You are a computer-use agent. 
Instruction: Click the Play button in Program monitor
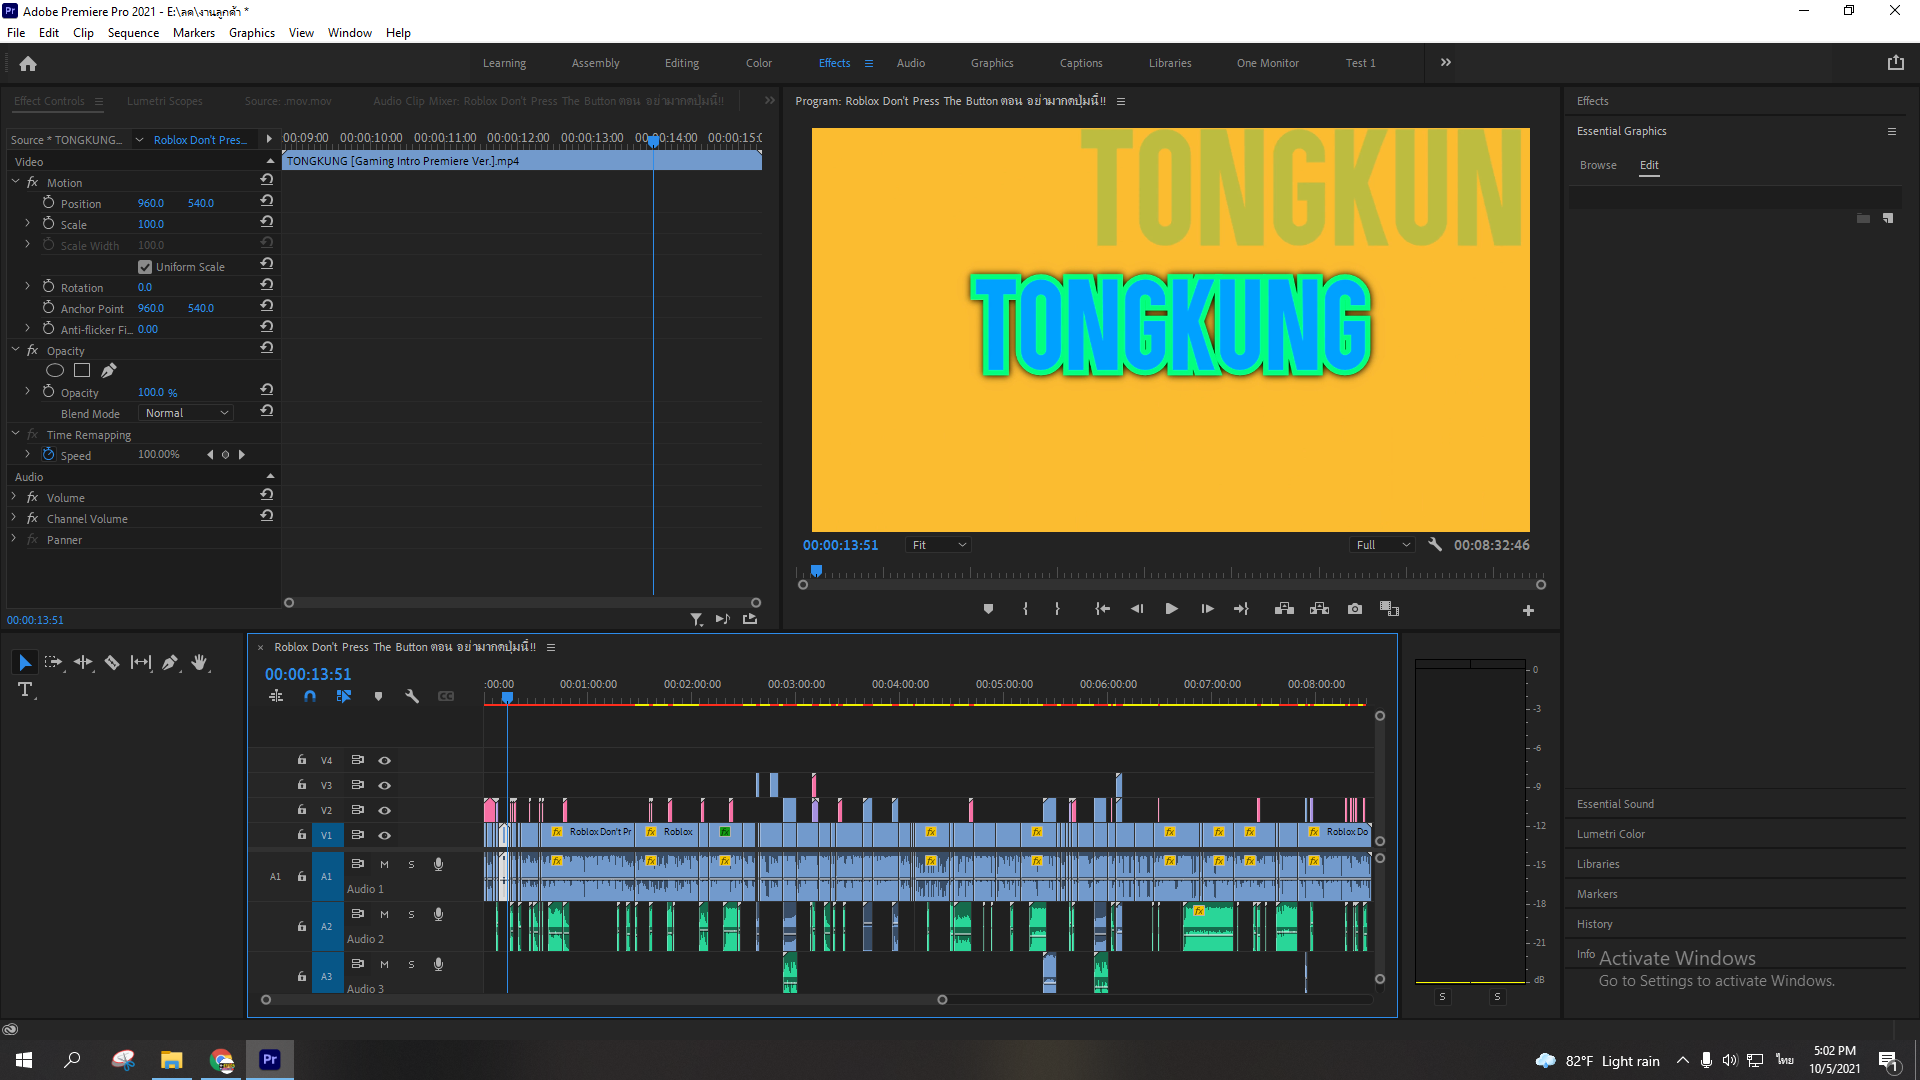tap(1171, 609)
